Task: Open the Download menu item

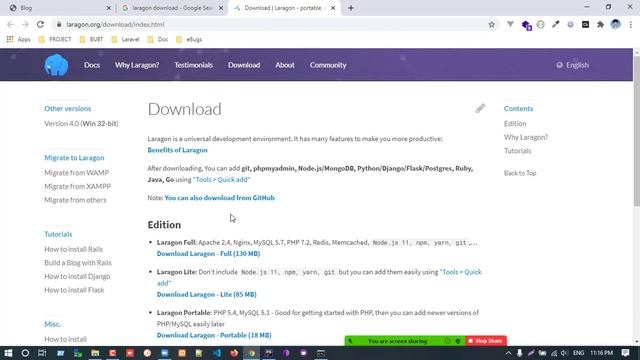Action: click(x=244, y=65)
